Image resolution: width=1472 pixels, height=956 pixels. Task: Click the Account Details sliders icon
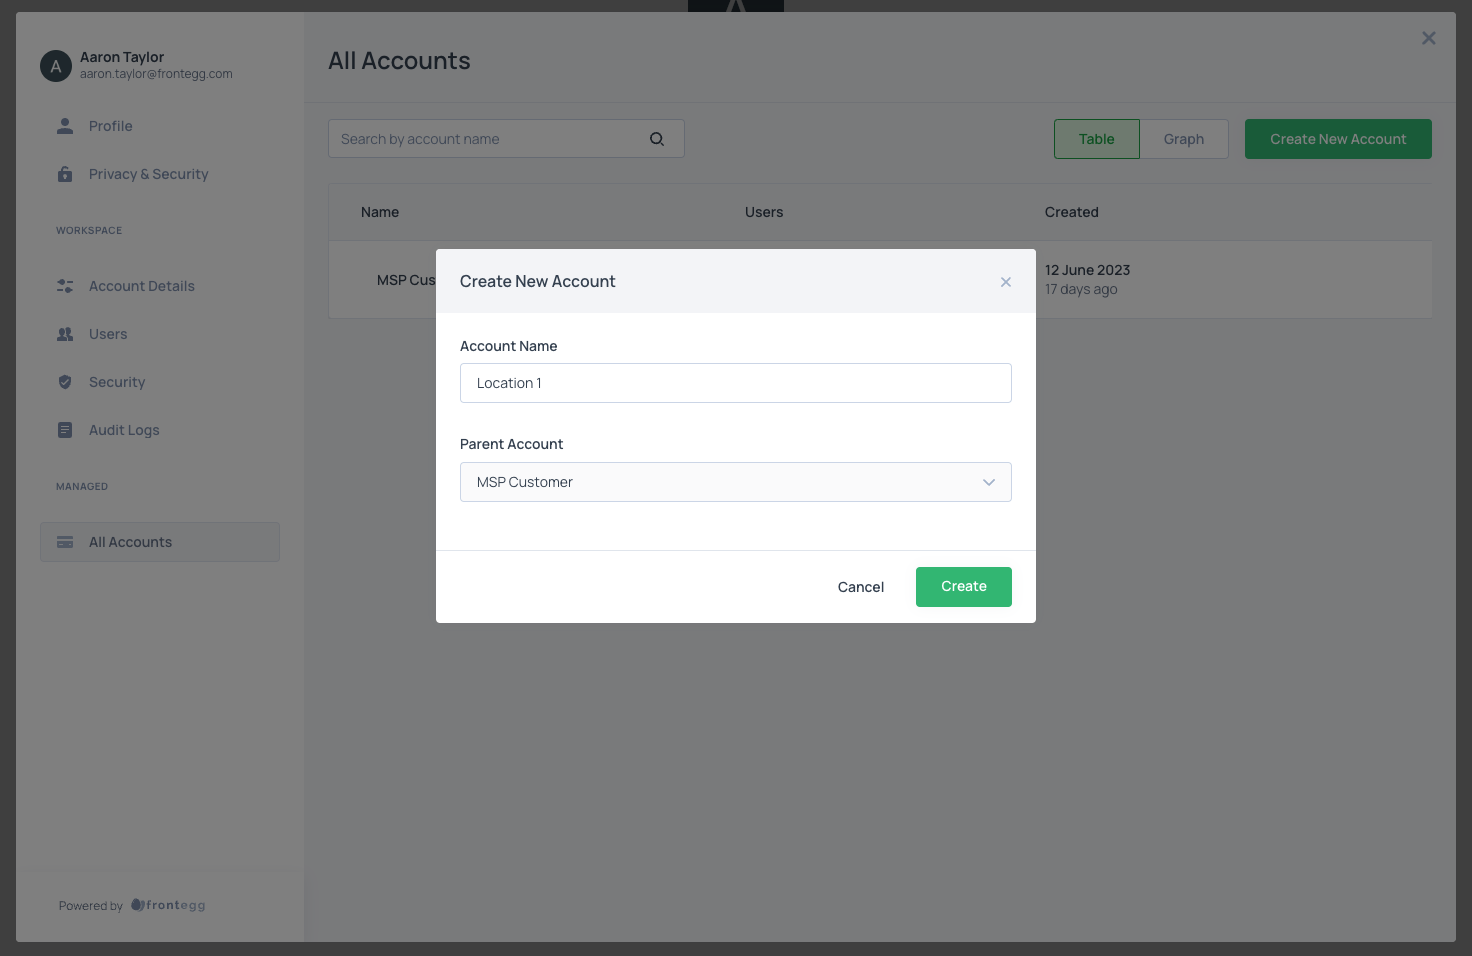click(65, 286)
